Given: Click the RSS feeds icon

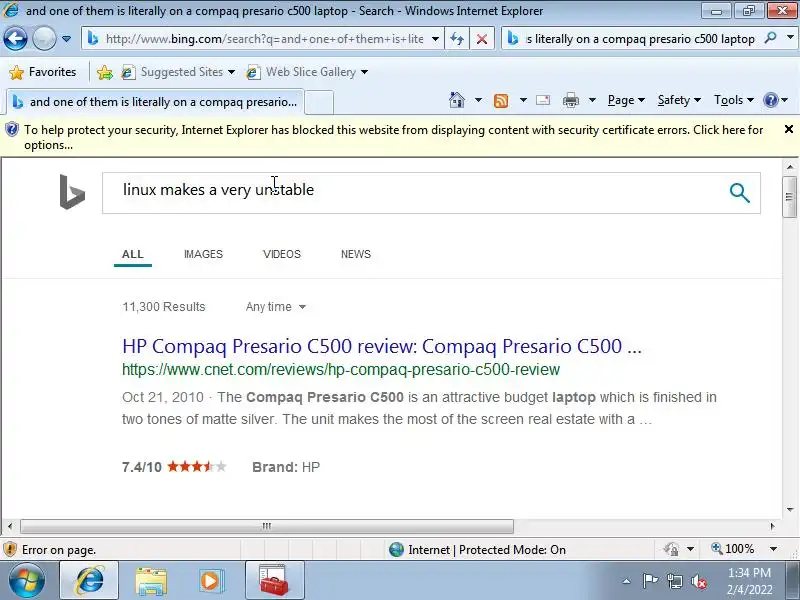Looking at the screenshot, I should [501, 101].
